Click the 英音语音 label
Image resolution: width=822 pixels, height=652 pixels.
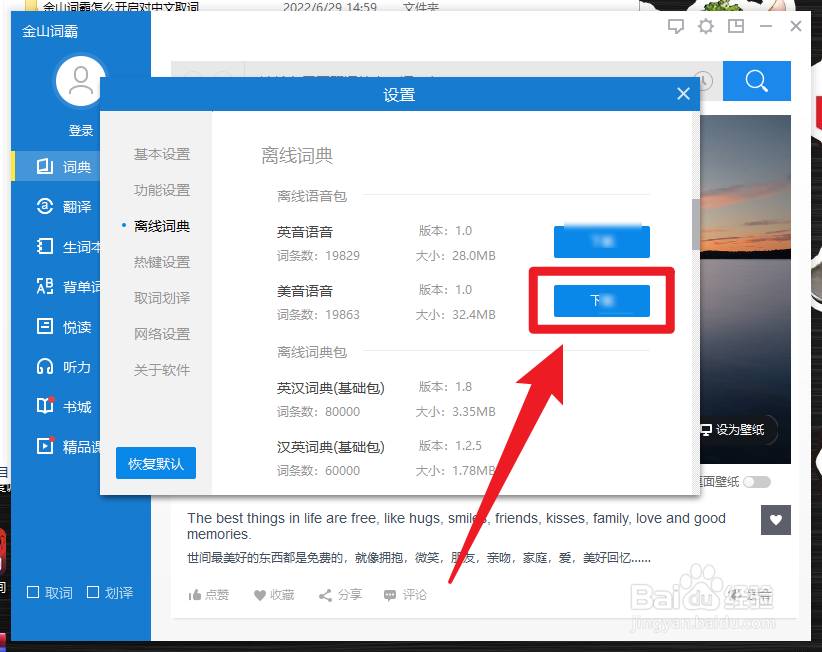(305, 232)
